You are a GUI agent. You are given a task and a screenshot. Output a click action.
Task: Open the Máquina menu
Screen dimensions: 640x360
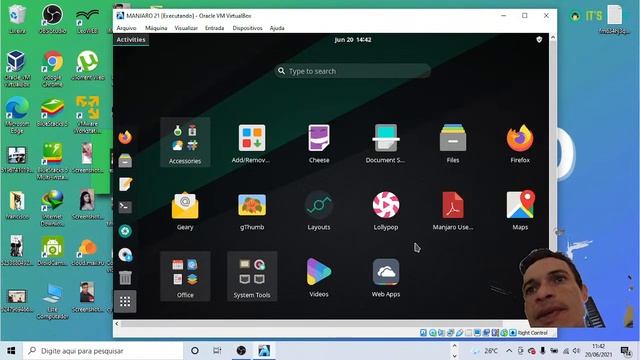[x=156, y=28]
